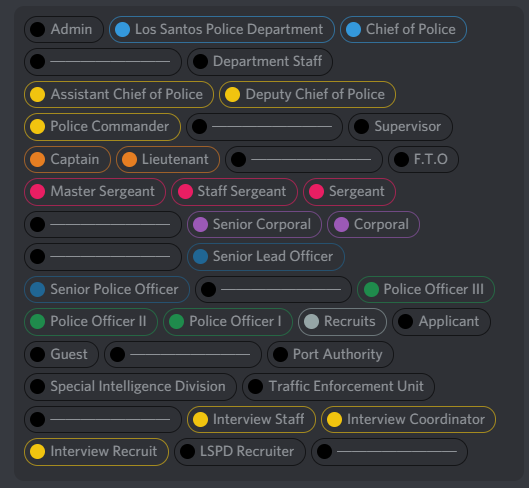Viewport: 529px width, 488px height.
Task: Click the F.T.O role pill
Action: pyautogui.click(x=423, y=159)
